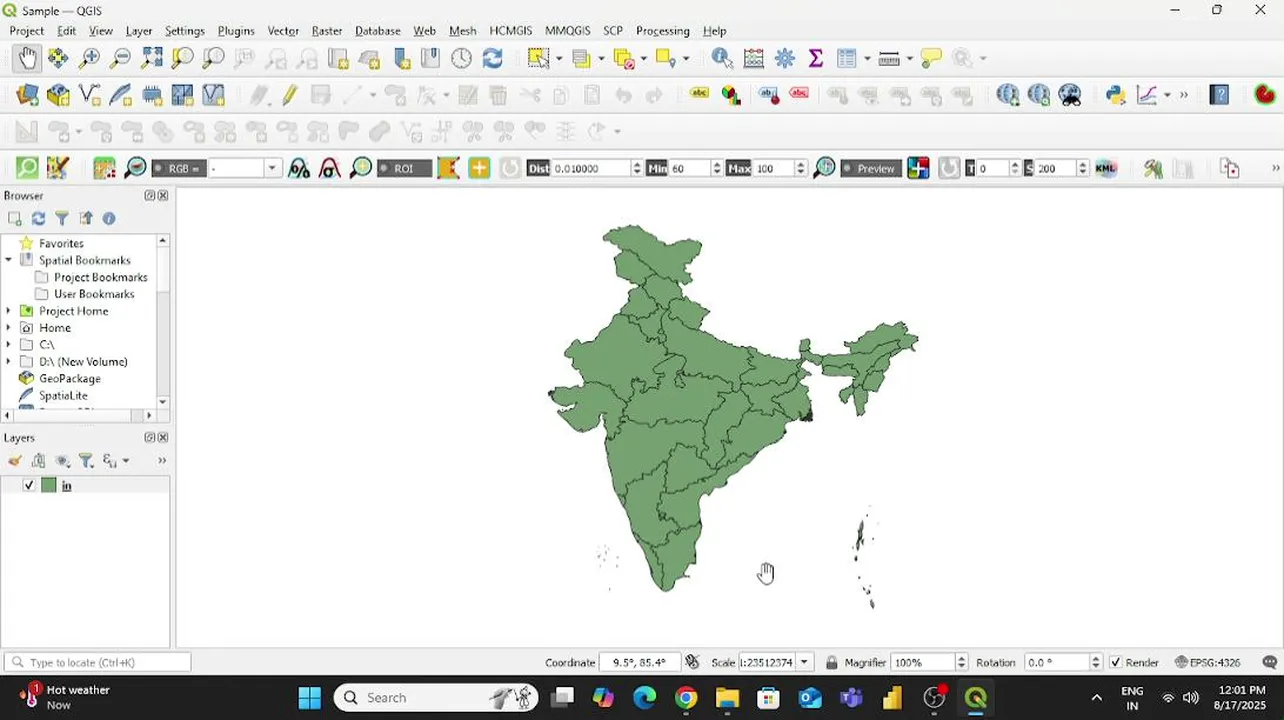Toggle the SCP RGB display button
Screen dimensions: 1284x720
click(x=178, y=168)
